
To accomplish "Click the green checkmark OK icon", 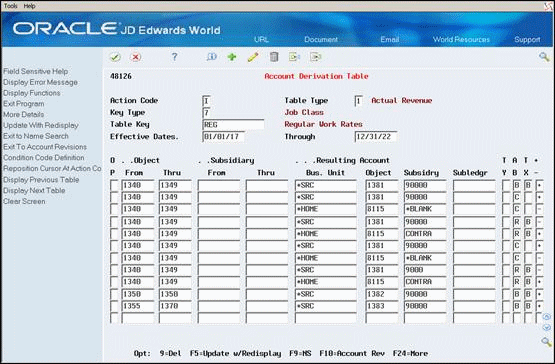I will 115,57.
